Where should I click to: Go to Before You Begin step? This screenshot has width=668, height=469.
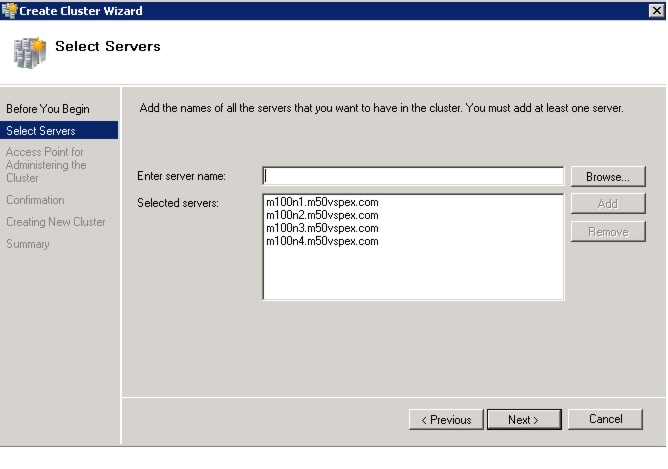click(x=48, y=109)
